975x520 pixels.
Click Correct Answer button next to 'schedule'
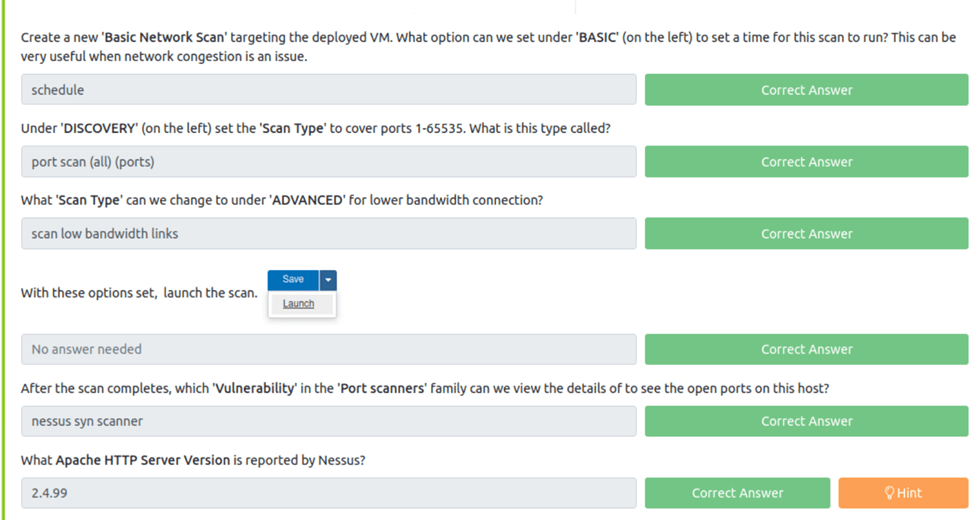pos(806,90)
